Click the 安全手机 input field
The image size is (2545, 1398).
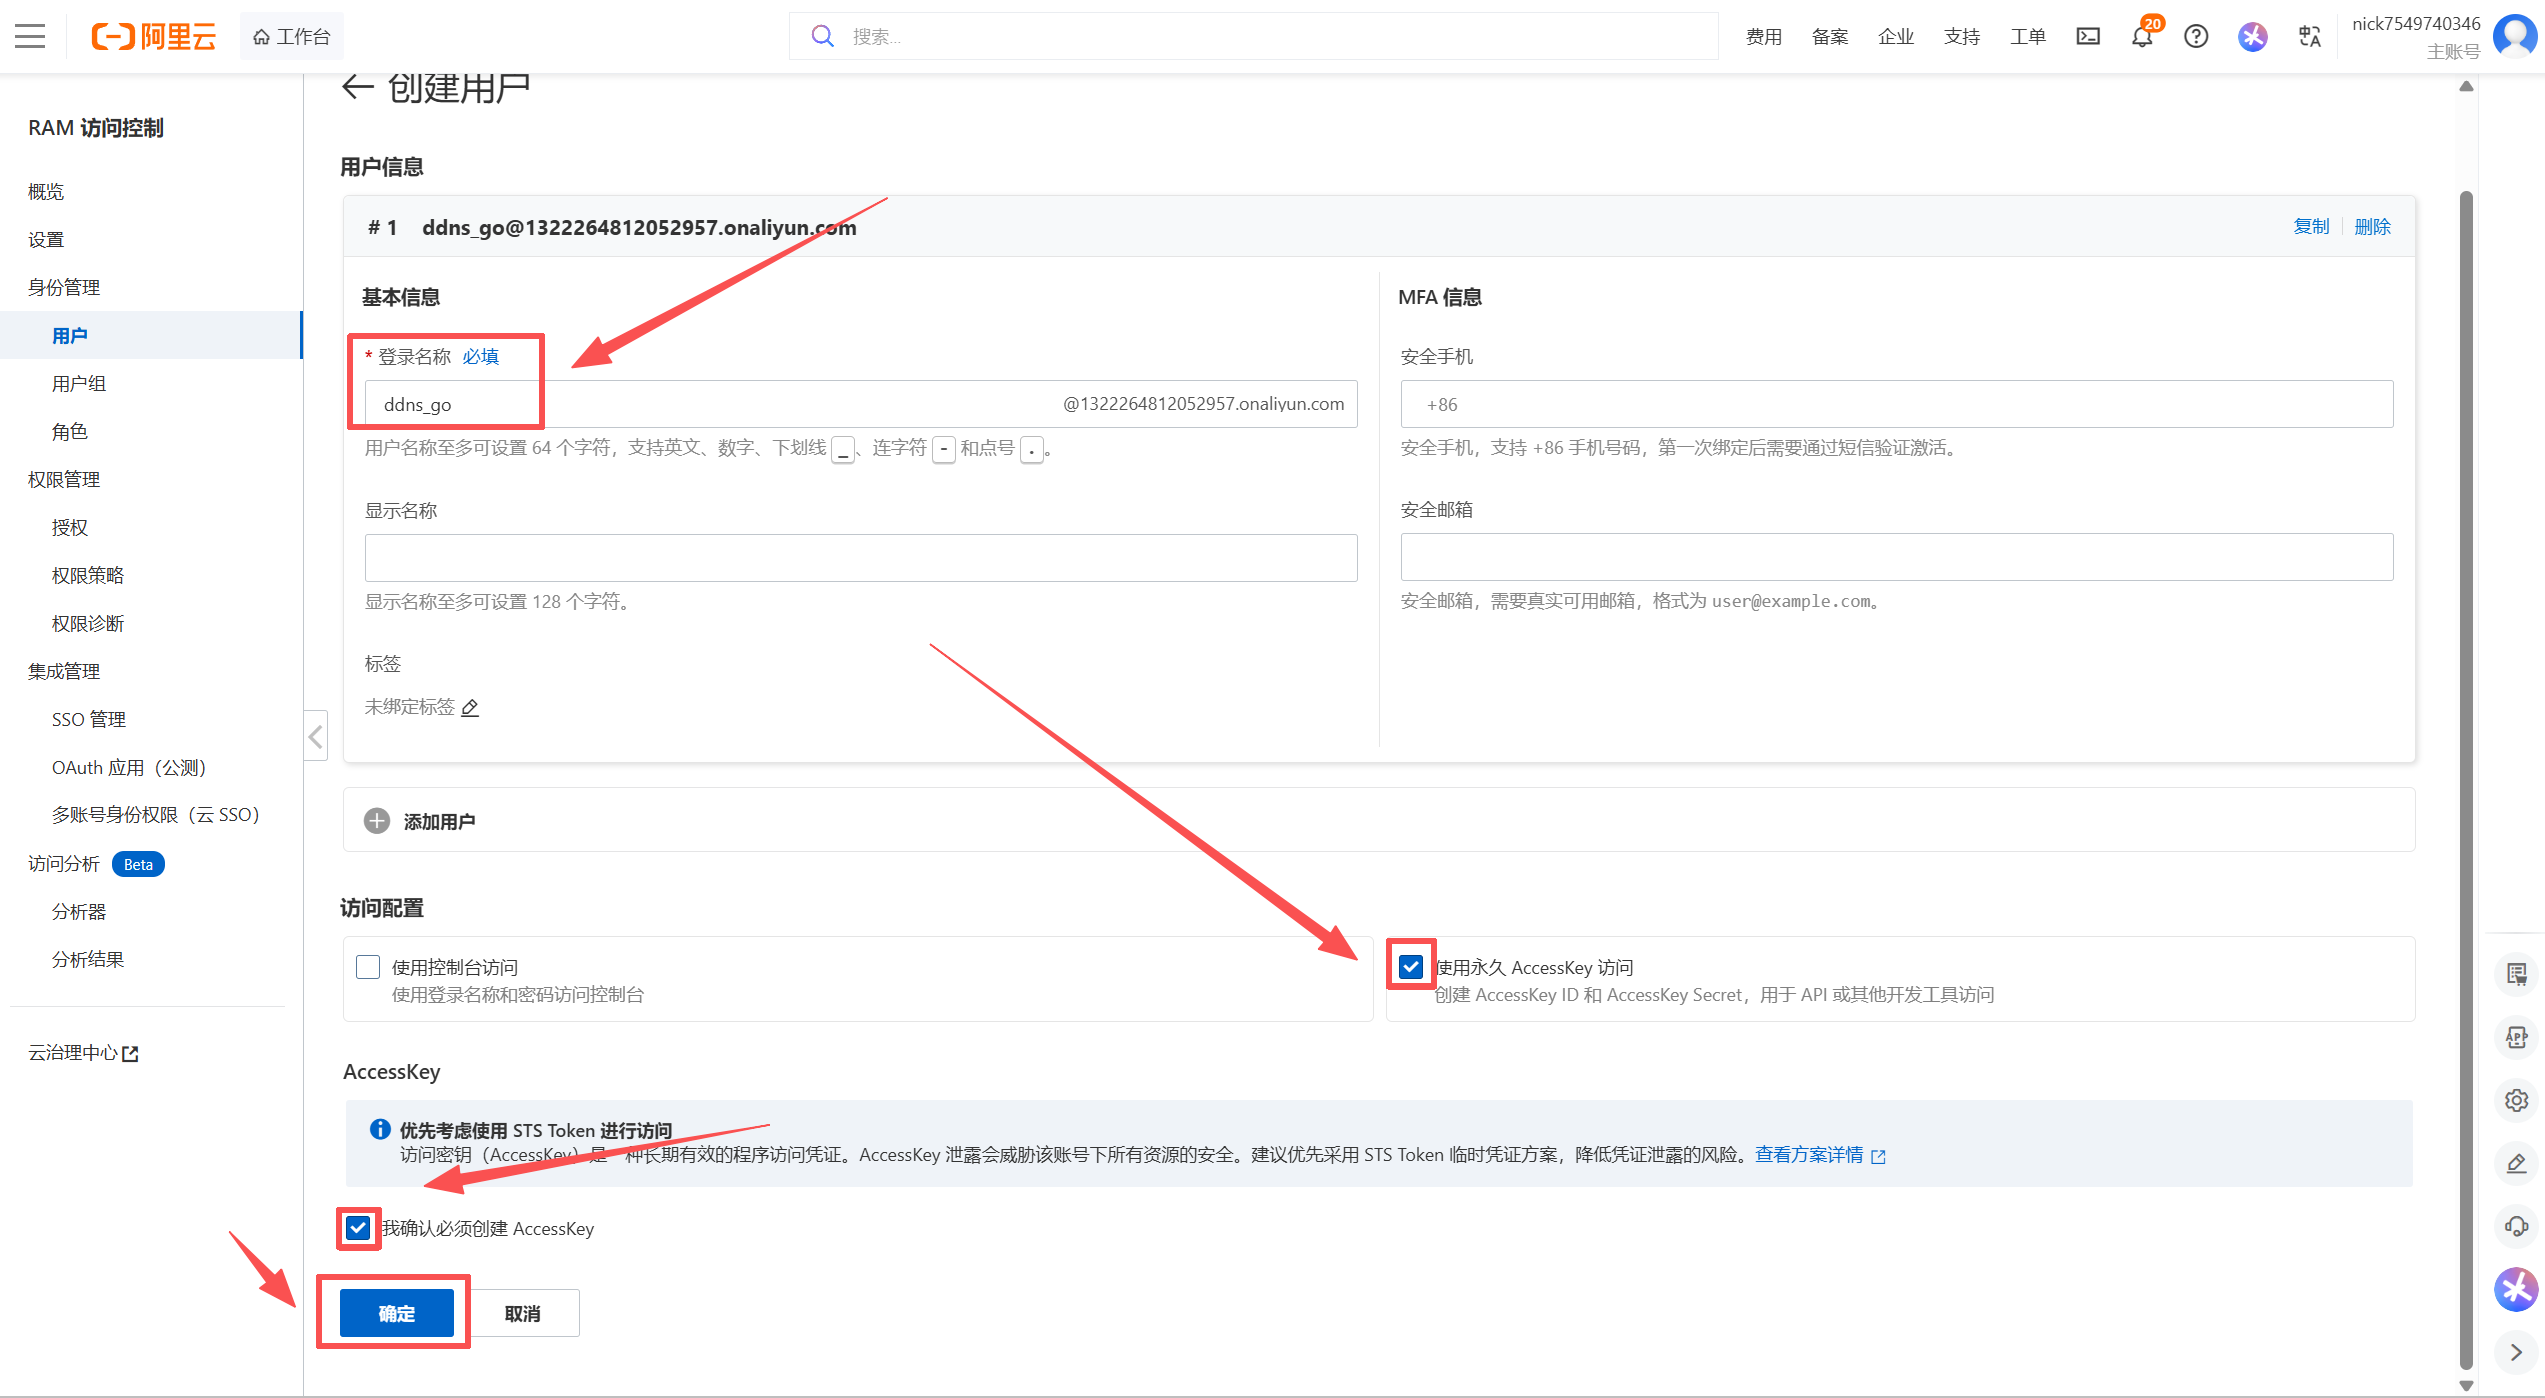[1896, 404]
